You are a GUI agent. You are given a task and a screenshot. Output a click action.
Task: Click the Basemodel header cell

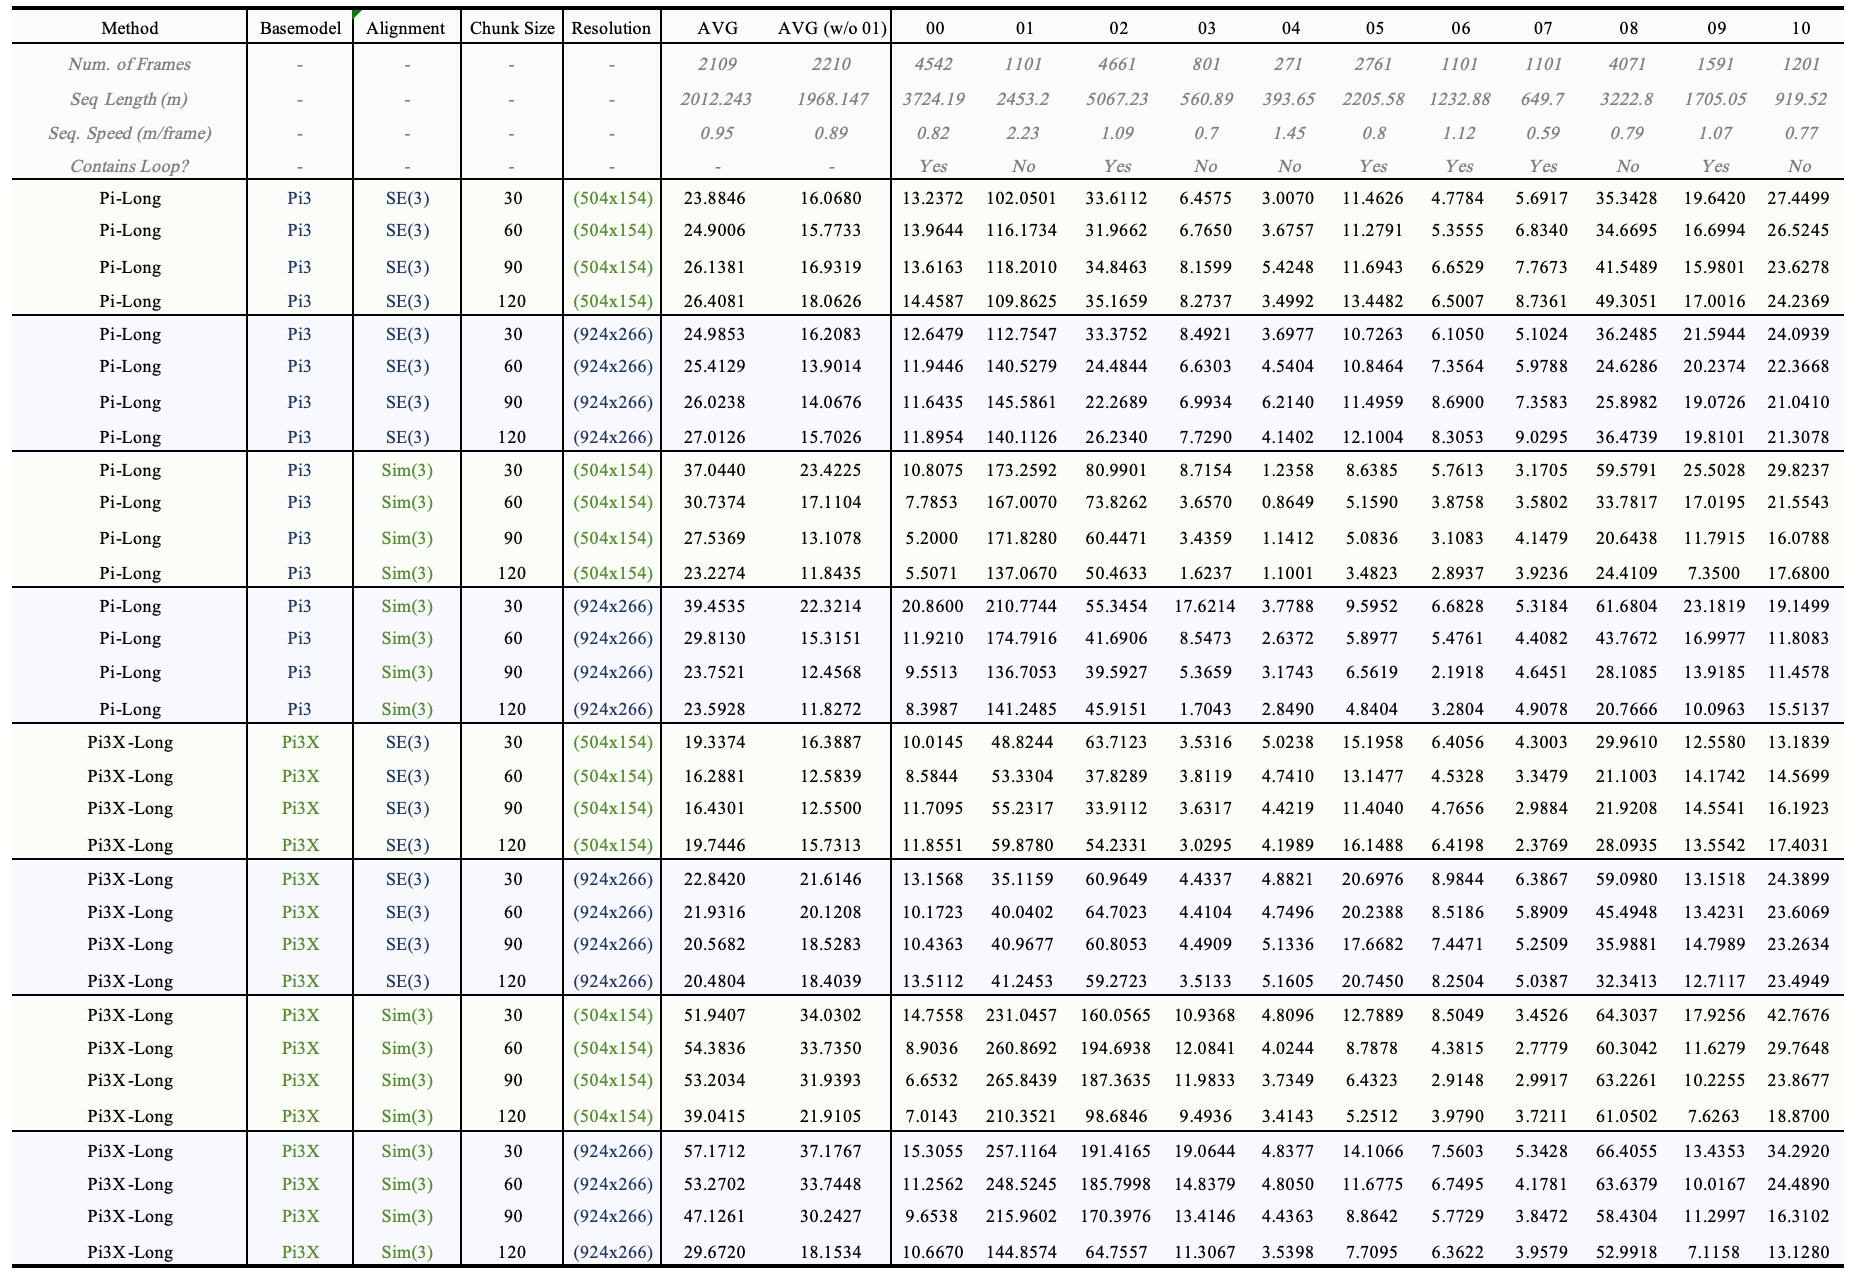300,28
